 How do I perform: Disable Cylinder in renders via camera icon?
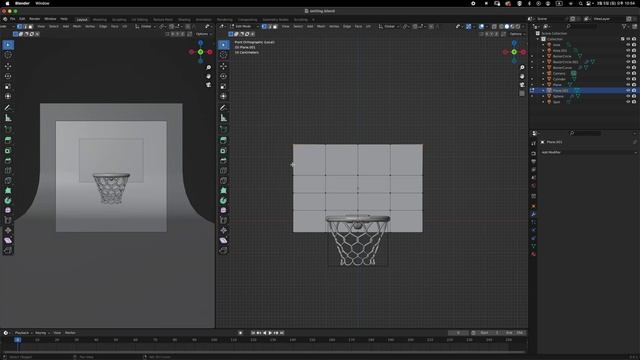634,79
